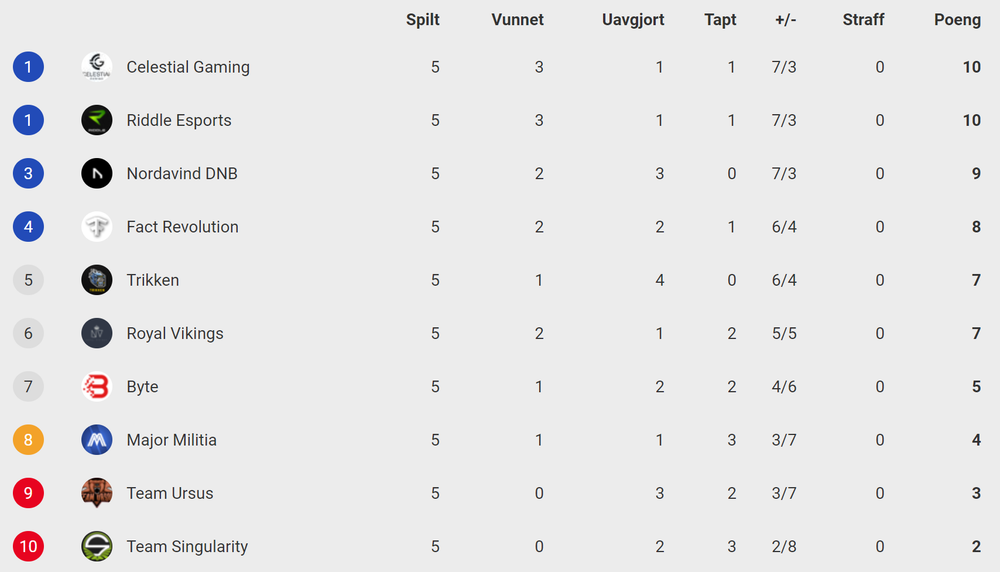
Task: Click the Trikken team emblem
Action: [x=97, y=280]
